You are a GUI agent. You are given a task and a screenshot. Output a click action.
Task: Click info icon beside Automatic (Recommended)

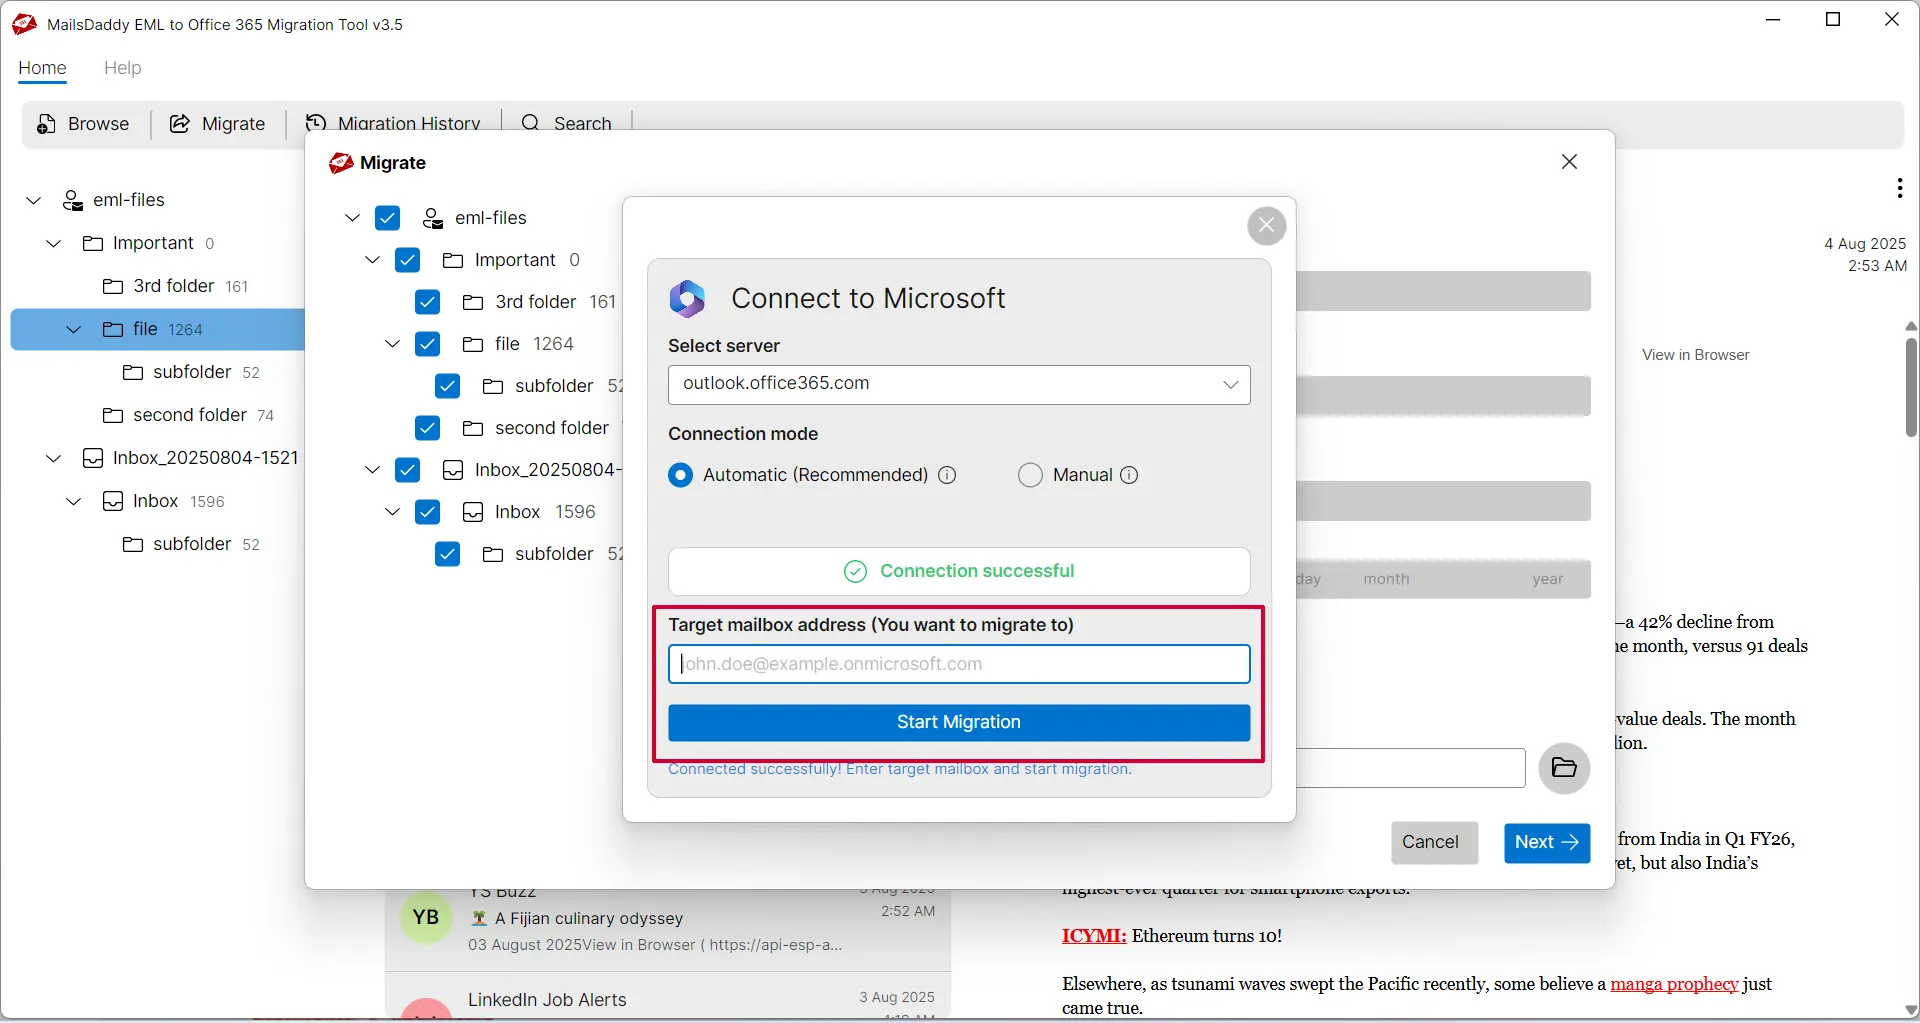coord(947,475)
